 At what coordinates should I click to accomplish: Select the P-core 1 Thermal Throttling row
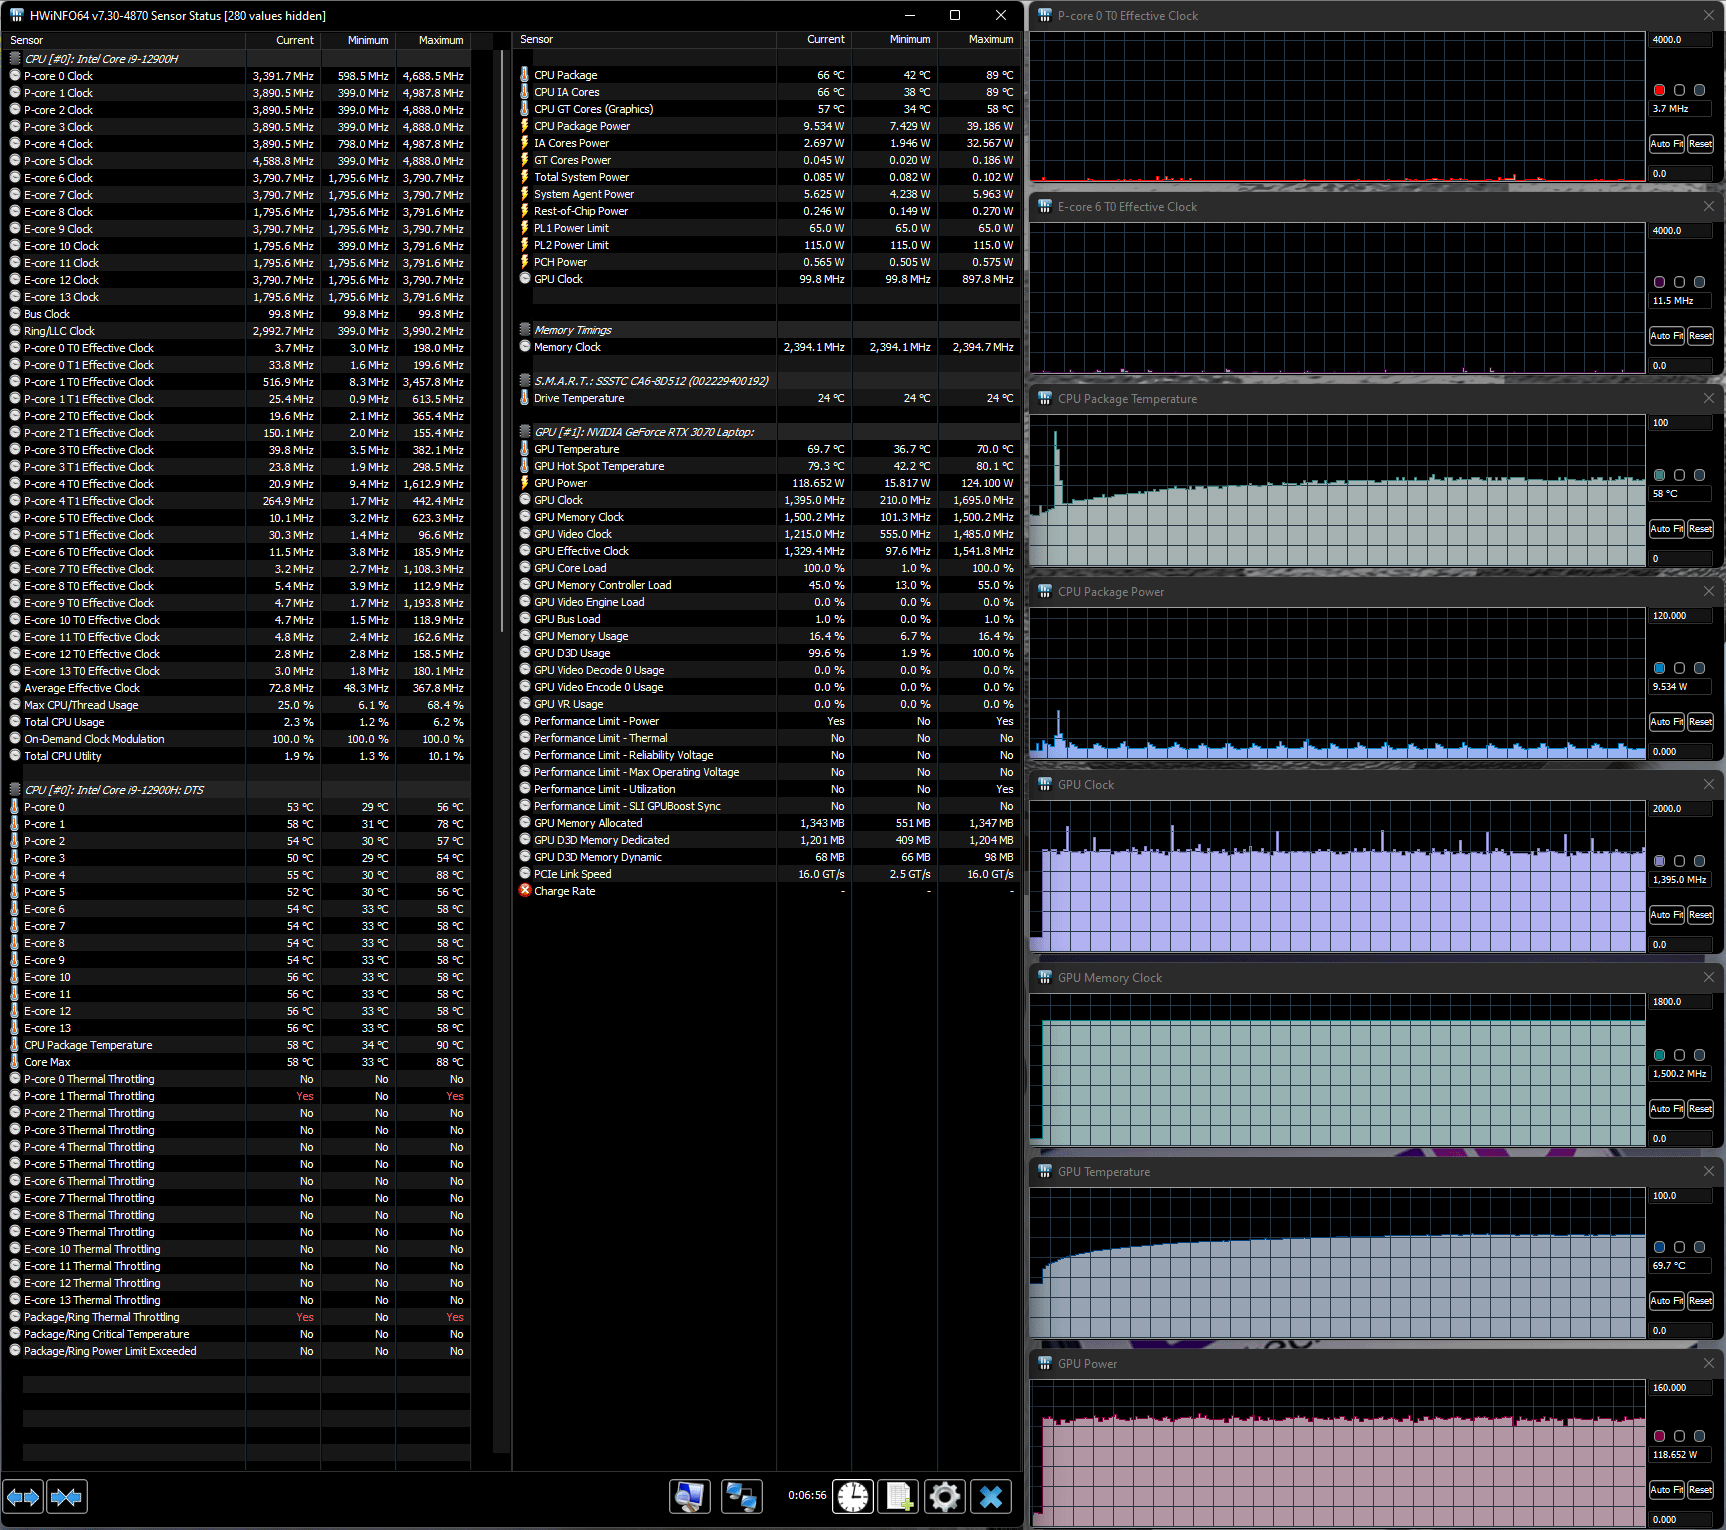tap(237, 1096)
